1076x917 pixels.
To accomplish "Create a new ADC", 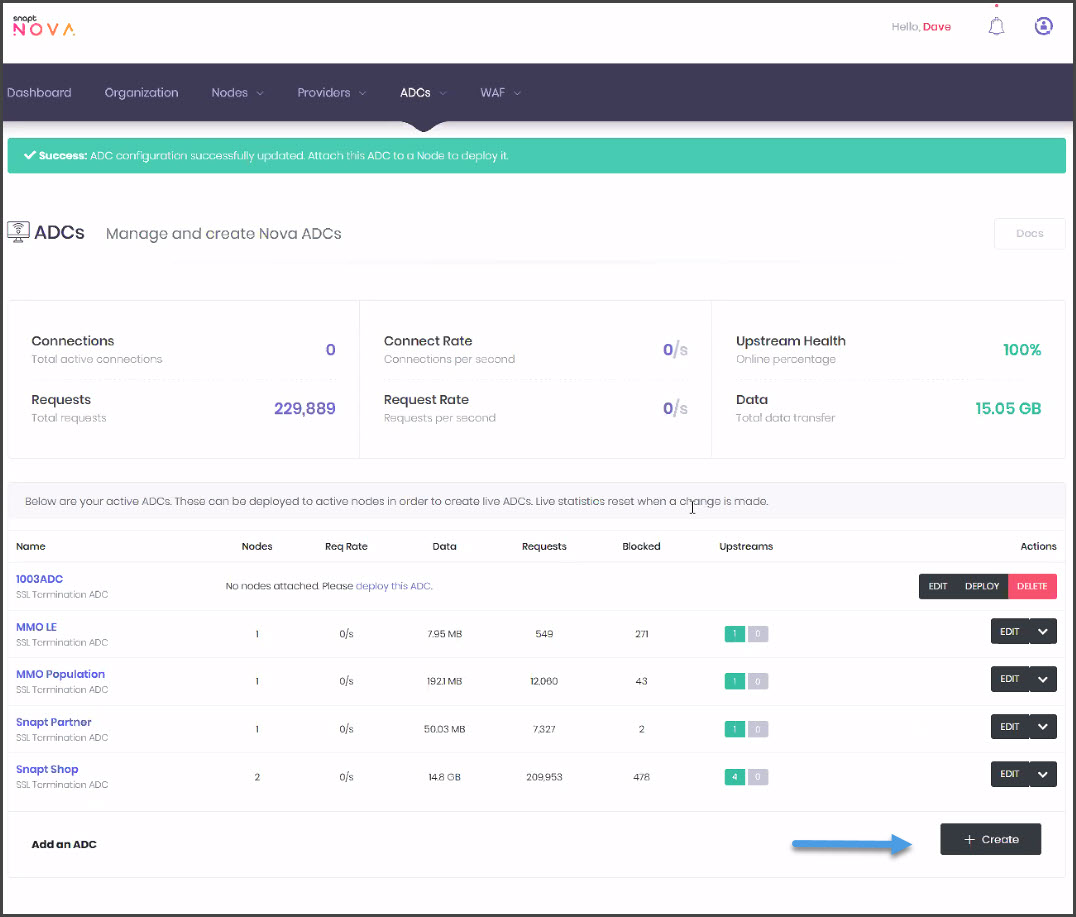I will click(x=990, y=839).
